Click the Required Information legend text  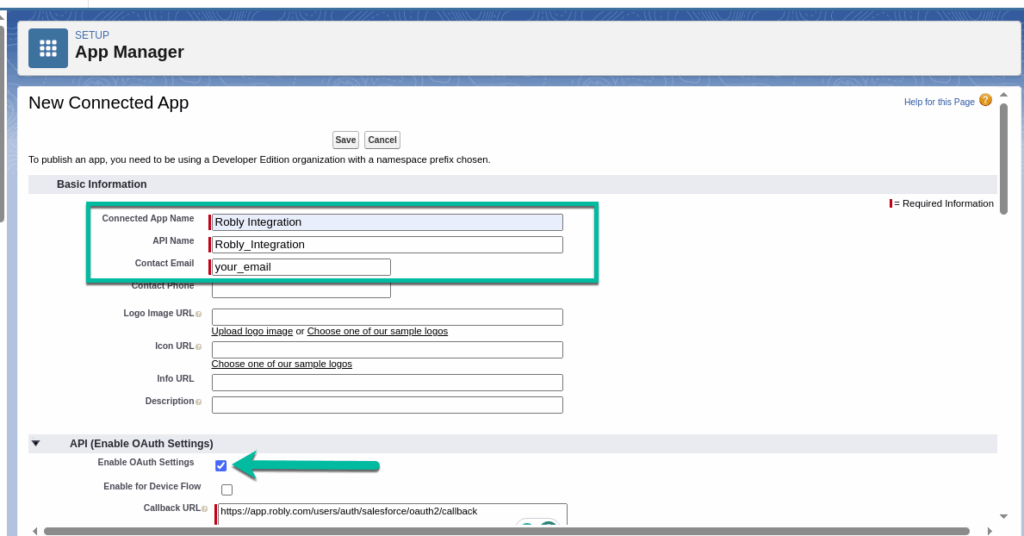click(x=944, y=204)
